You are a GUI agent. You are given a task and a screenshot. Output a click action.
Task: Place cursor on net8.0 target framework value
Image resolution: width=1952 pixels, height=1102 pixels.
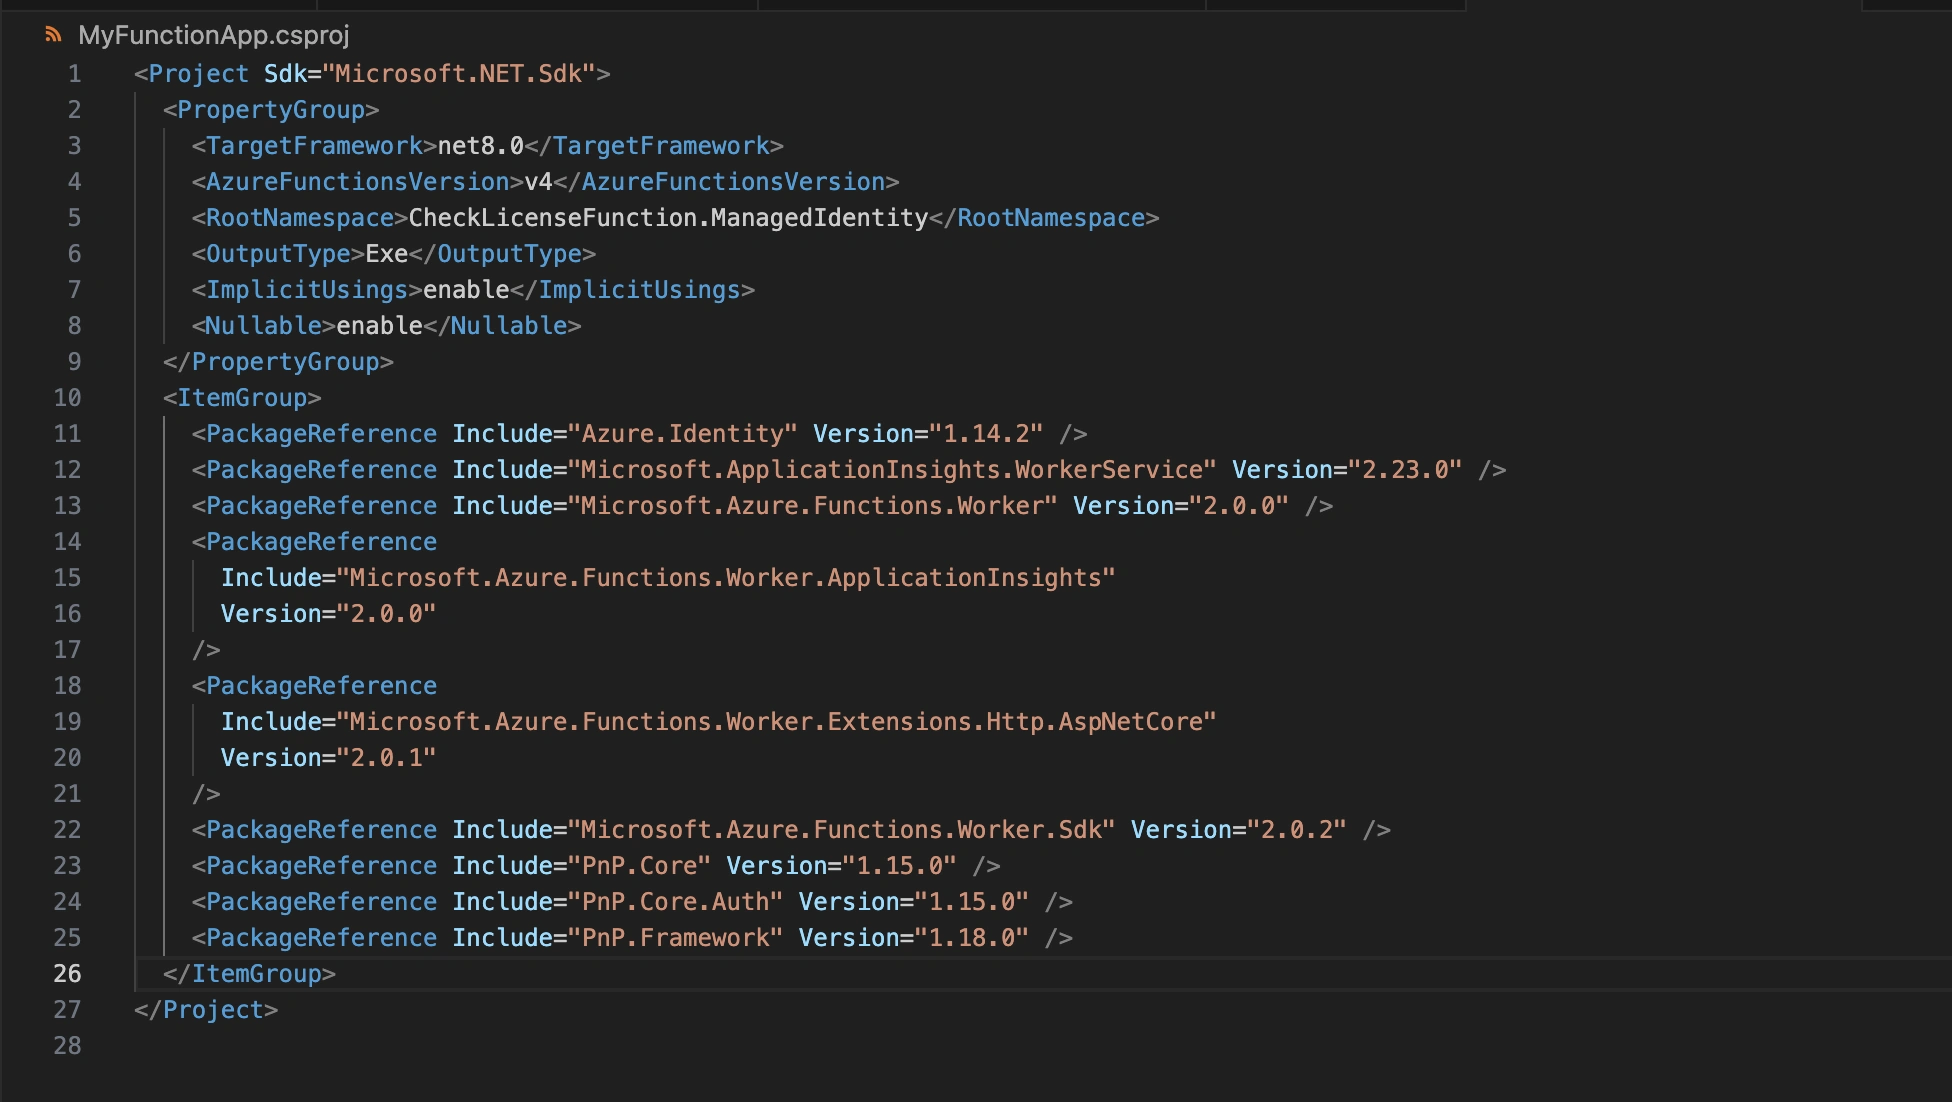pyautogui.click(x=481, y=146)
